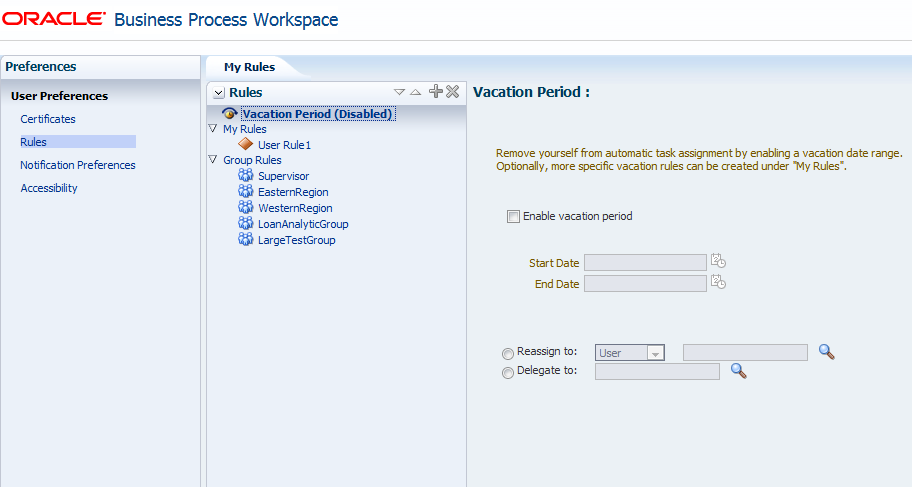Open Accessibility preferences
This screenshot has width=912, height=487.
[49, 188]
